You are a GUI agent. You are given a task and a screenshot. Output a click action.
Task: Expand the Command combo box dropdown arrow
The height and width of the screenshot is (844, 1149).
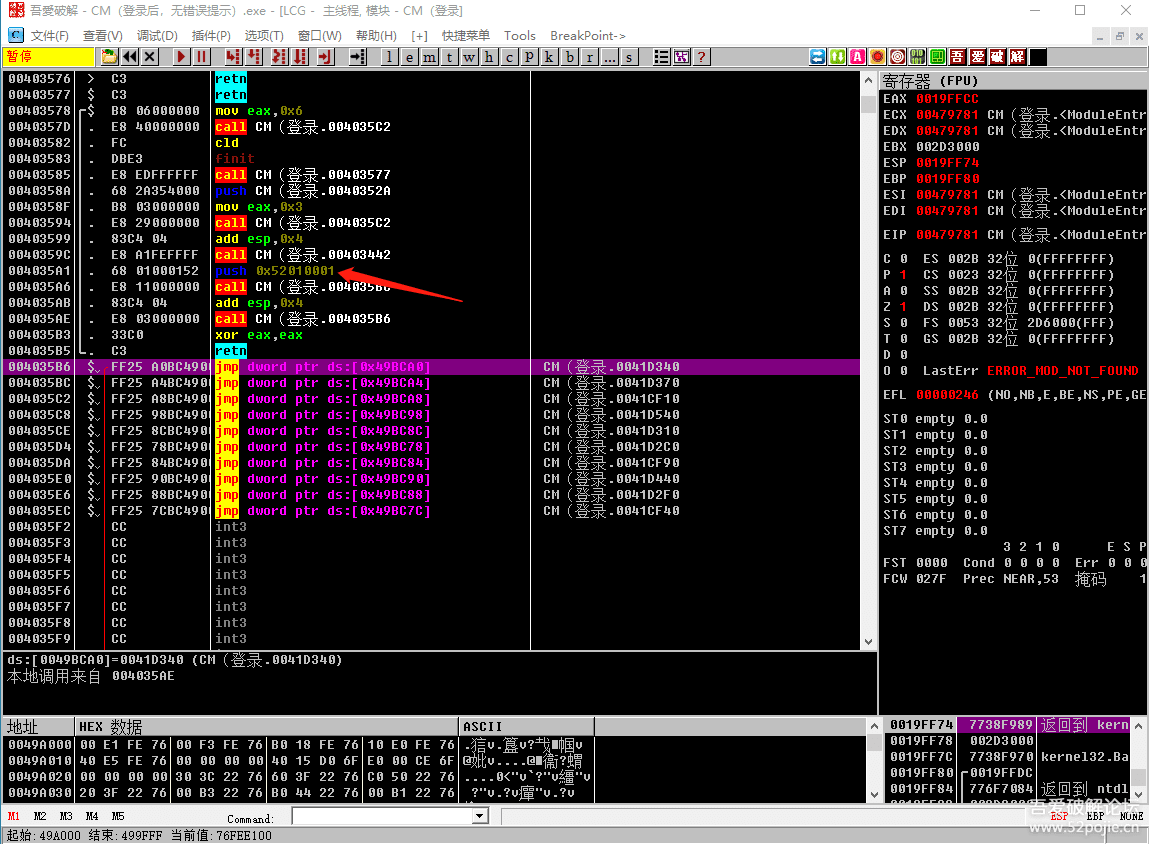pyautogui.click(x=479, y=817)
